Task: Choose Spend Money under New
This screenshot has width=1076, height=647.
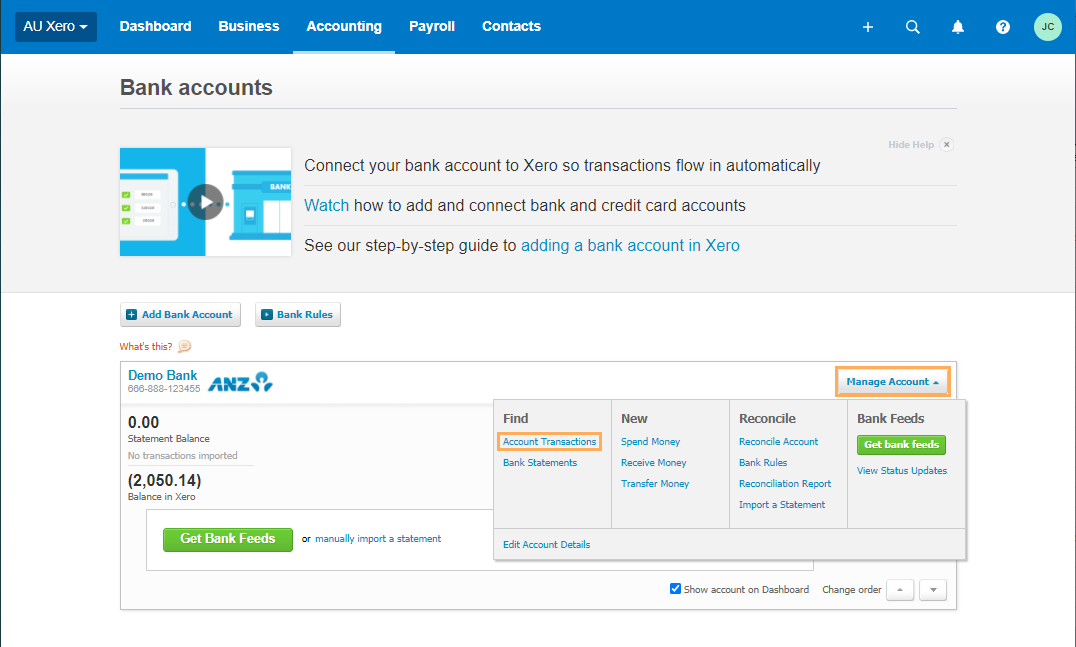Action: pyautogui.click(x=651, y=442)
